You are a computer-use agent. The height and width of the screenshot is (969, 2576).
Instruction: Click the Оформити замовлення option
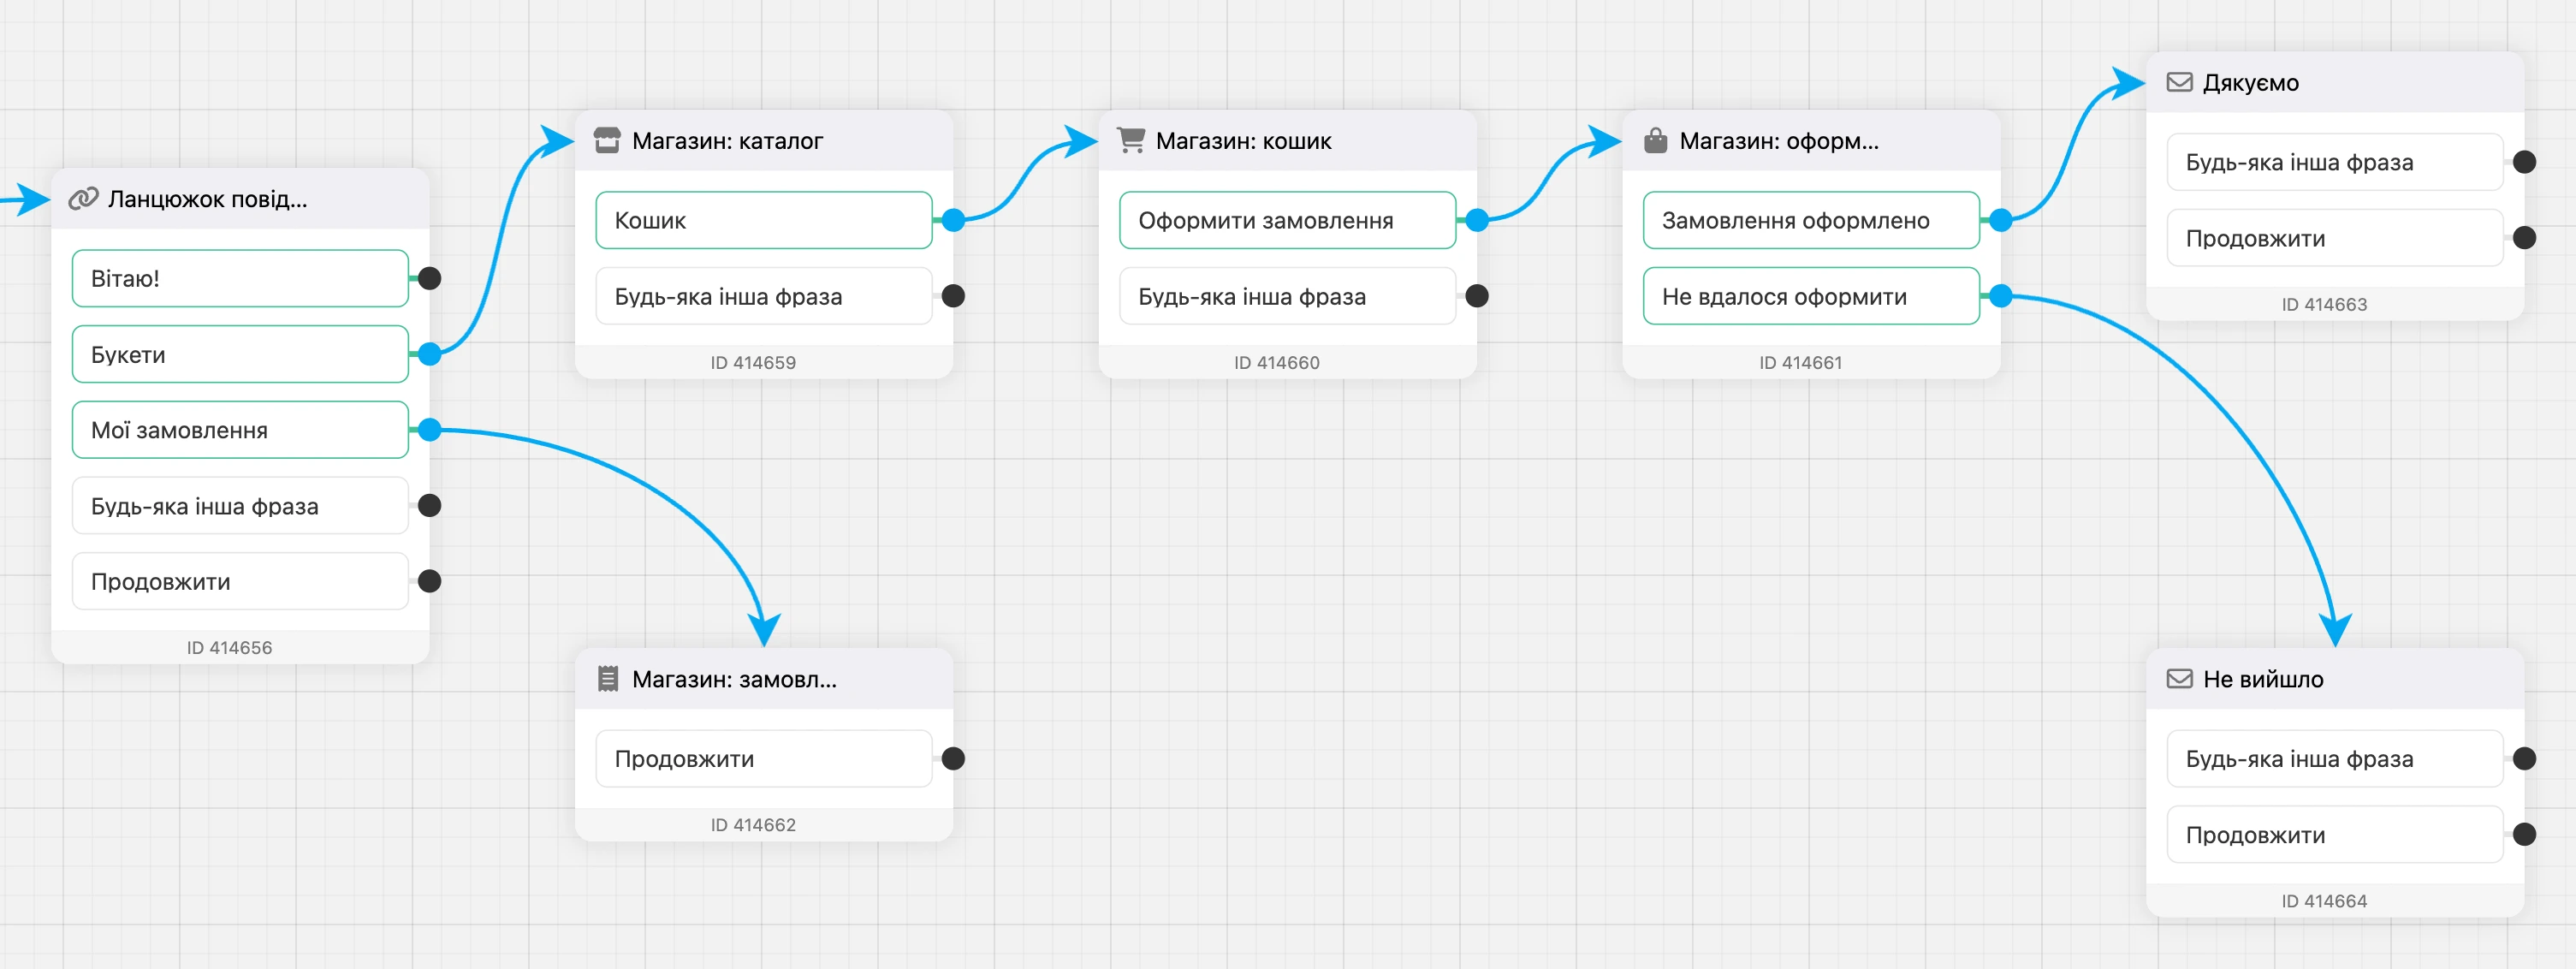tap(1288, 220)
